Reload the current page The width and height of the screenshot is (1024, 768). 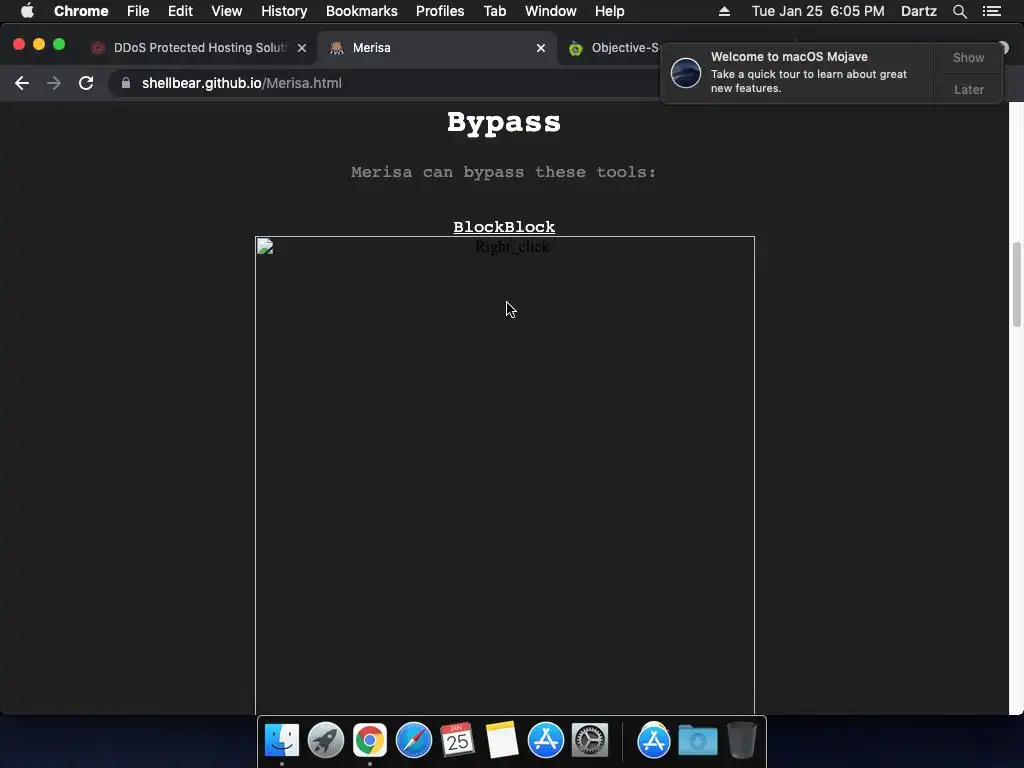coord(86,83)
